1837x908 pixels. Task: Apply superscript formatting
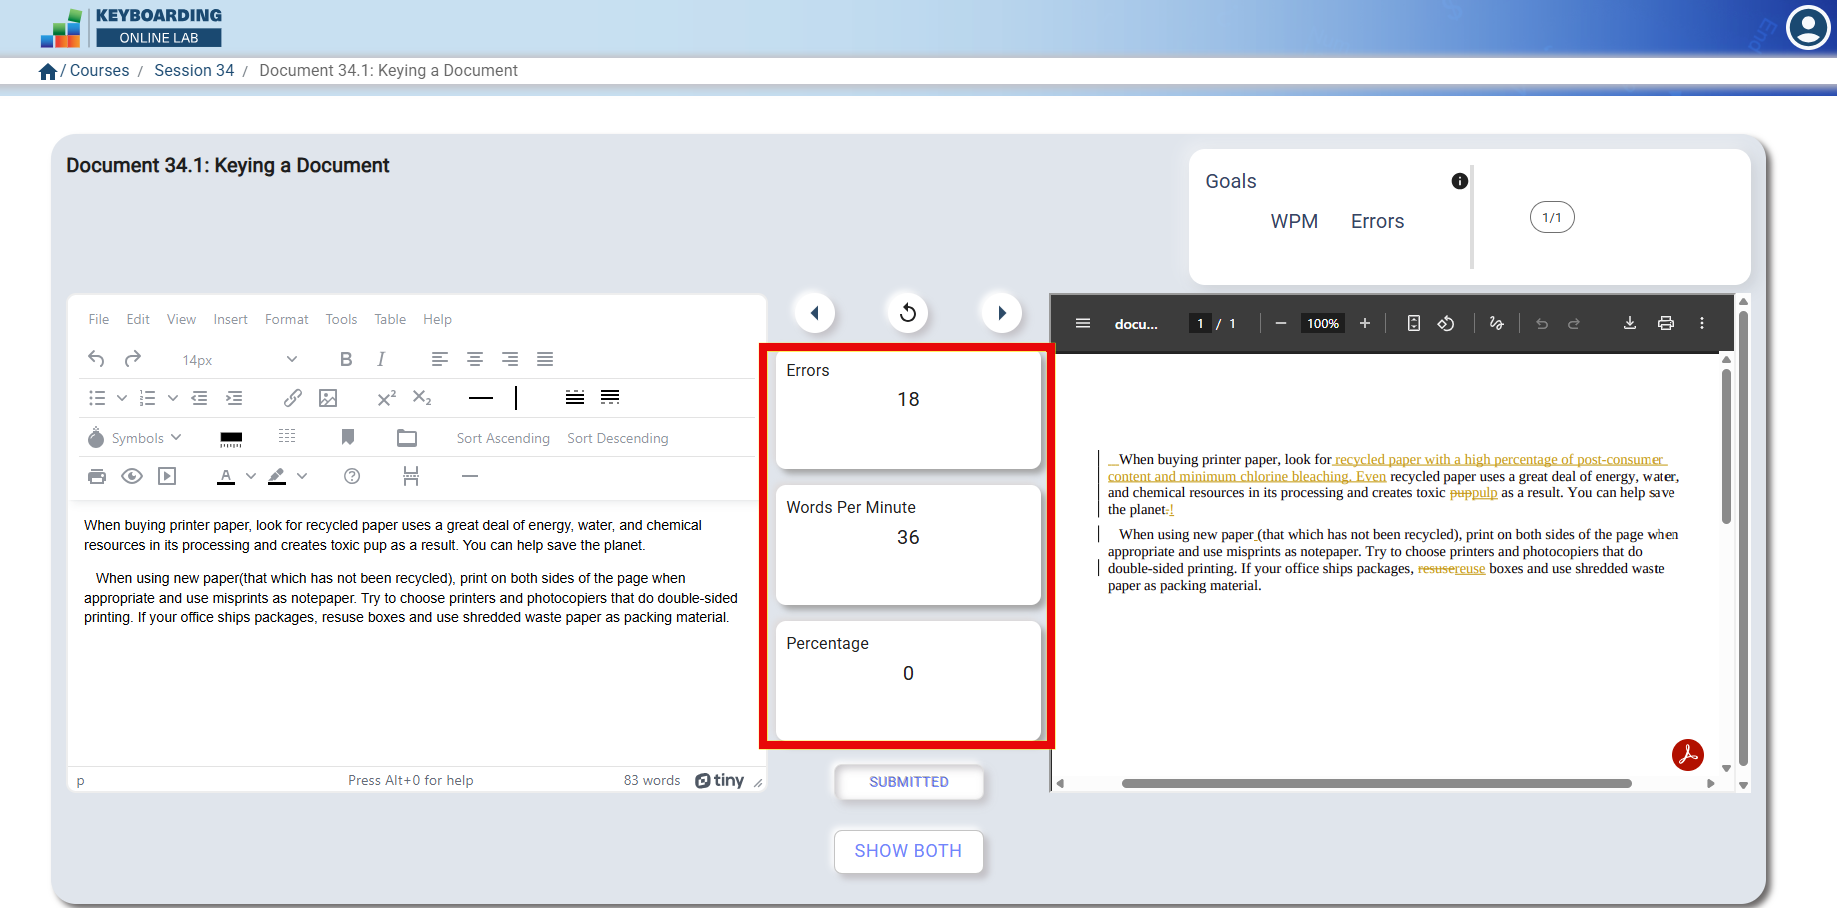385,398
